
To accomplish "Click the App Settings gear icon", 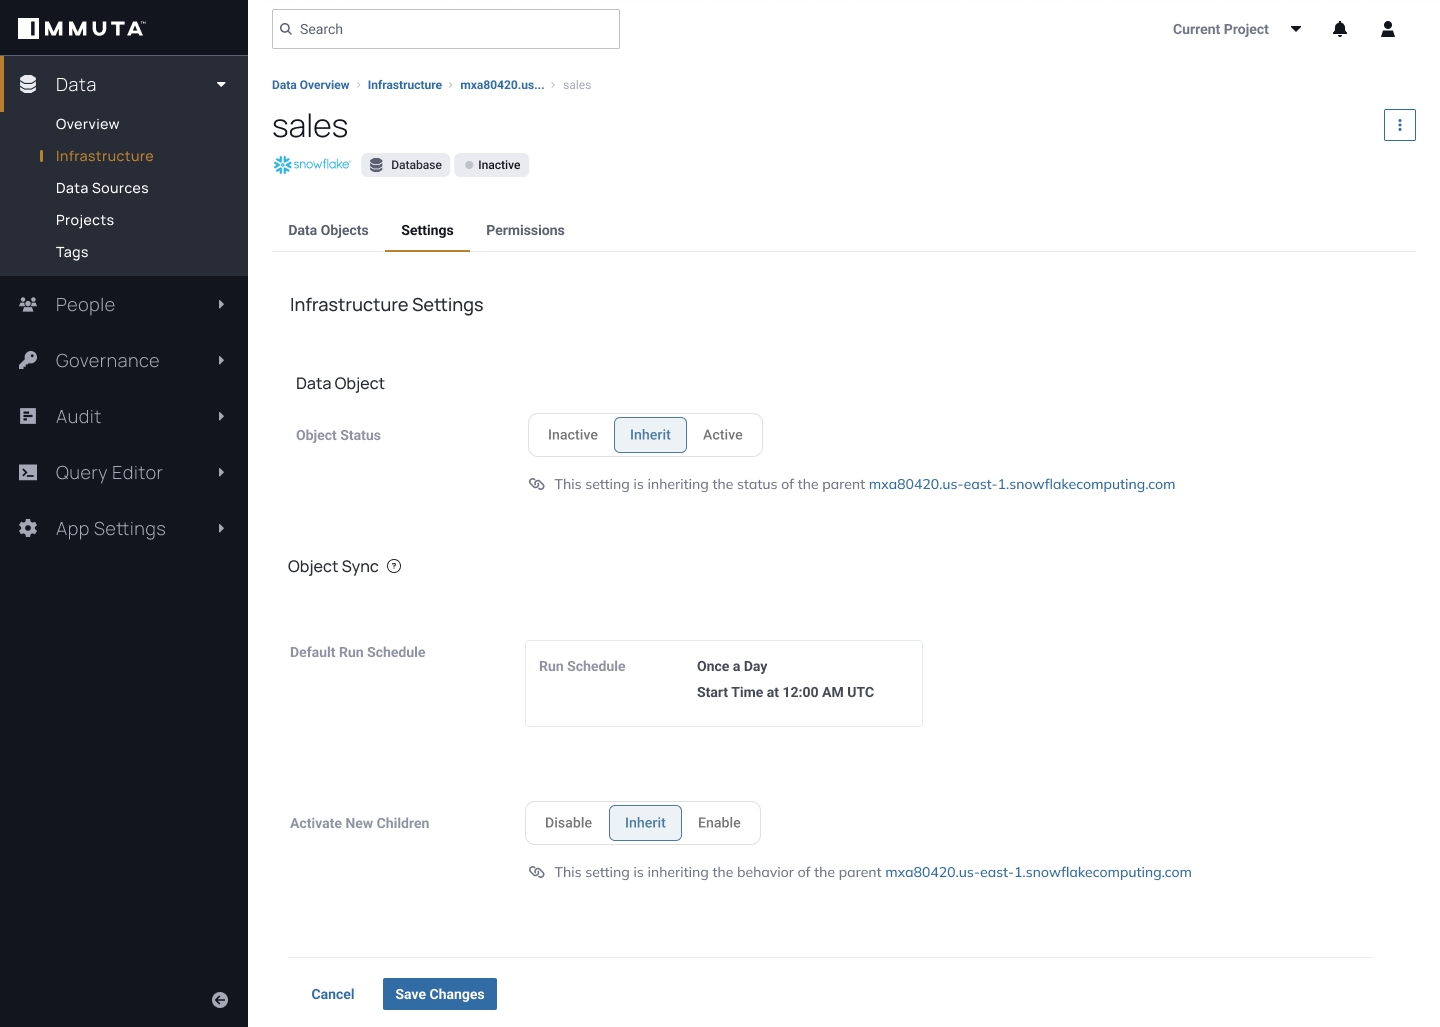I will pos(28,528).
